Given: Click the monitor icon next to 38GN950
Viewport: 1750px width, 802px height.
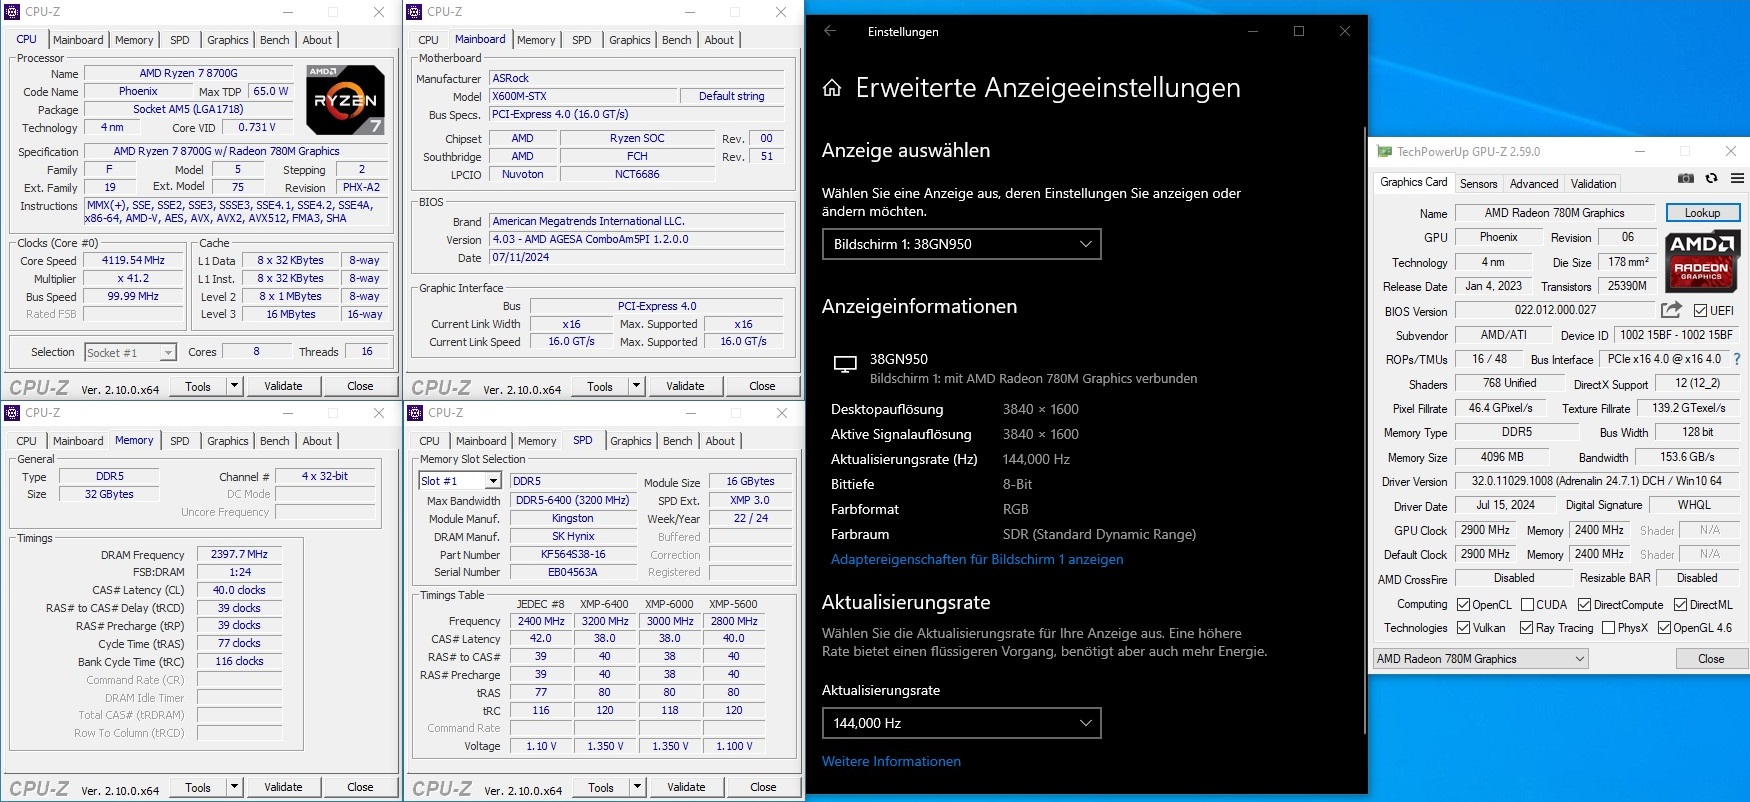Looking at the screenshot, I should click(845, 365).
